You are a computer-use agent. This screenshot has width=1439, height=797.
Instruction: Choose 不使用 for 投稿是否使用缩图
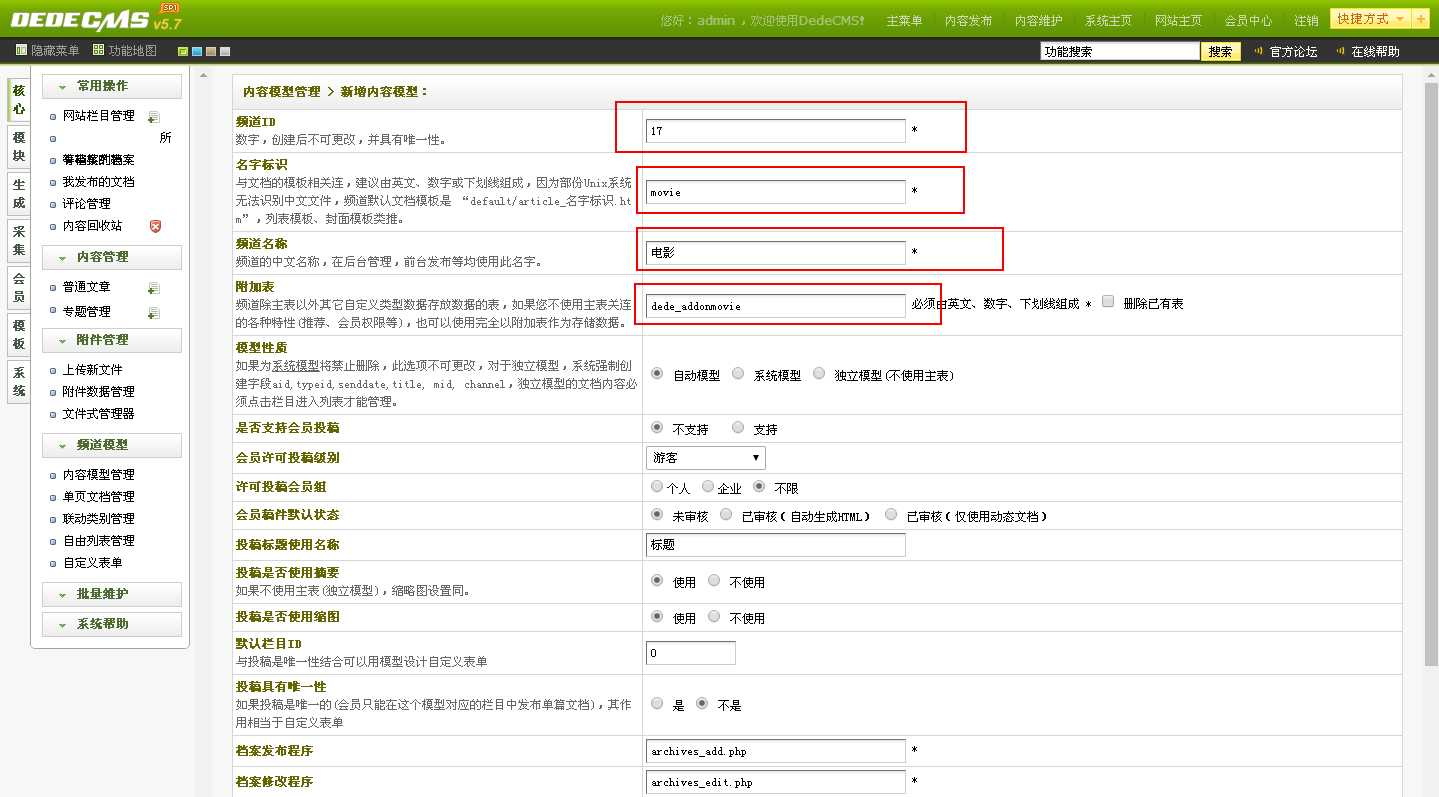coord(714,616)
